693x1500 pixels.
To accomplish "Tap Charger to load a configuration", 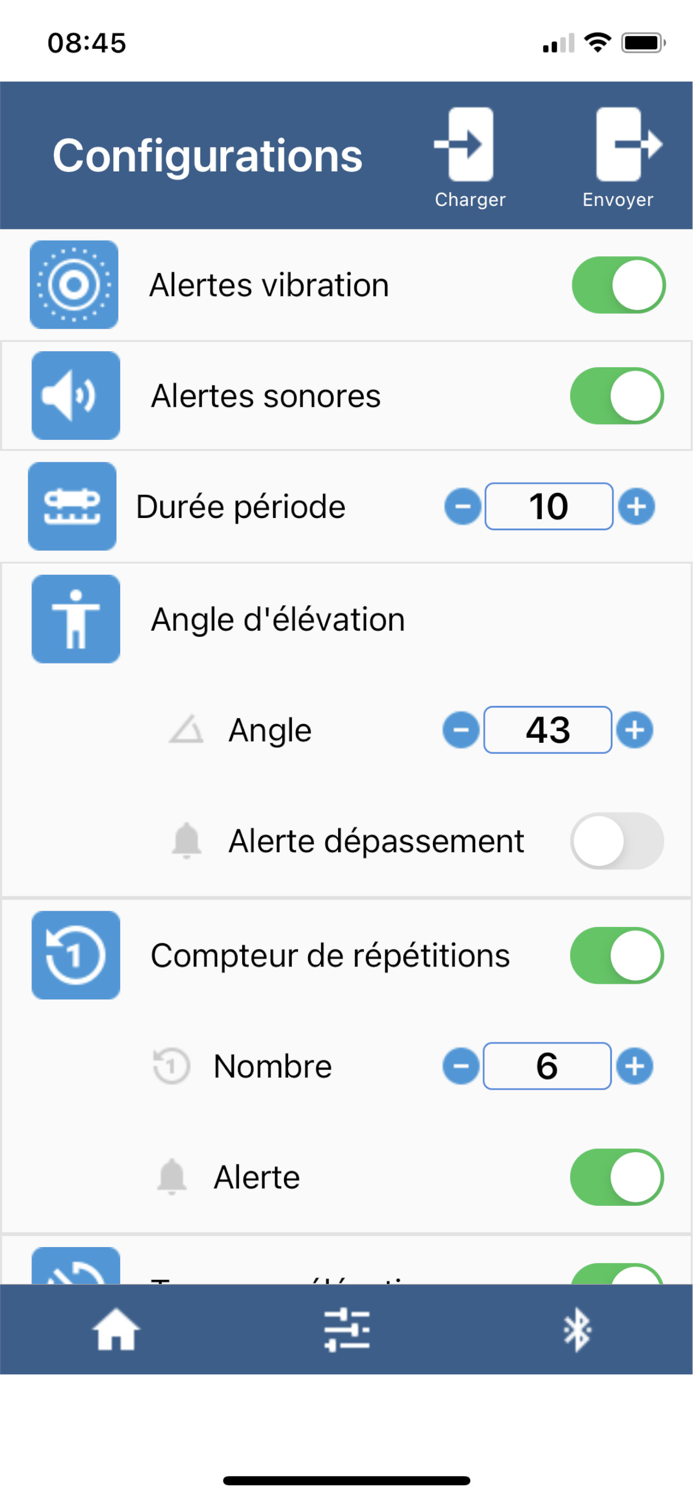I will tap(469, 150).
